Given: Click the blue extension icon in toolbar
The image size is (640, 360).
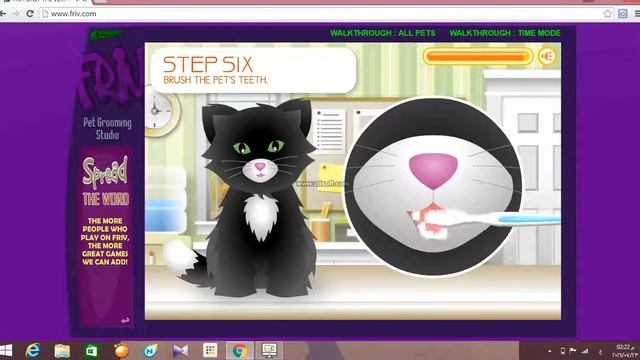Looking at the screenshot, I should (x=622, y=13).
